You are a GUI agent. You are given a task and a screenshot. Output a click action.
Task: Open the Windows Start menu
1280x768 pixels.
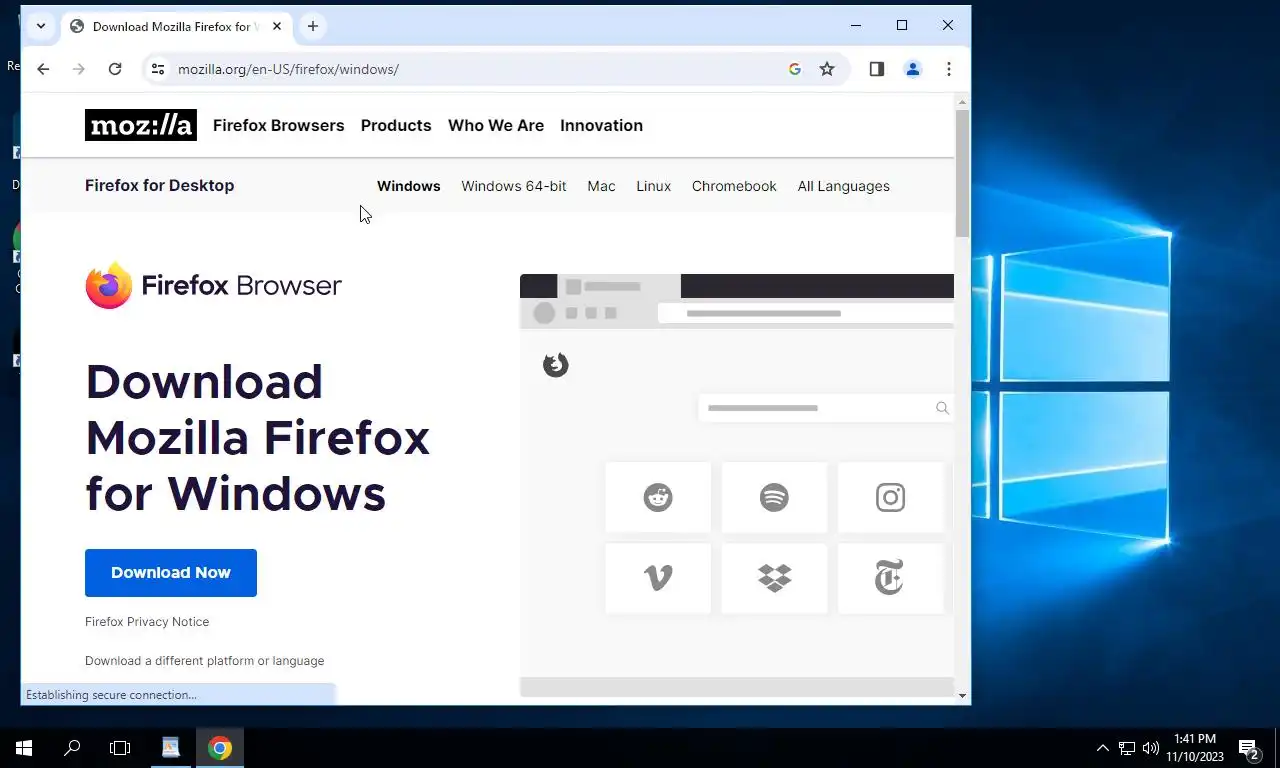[24, 748]
